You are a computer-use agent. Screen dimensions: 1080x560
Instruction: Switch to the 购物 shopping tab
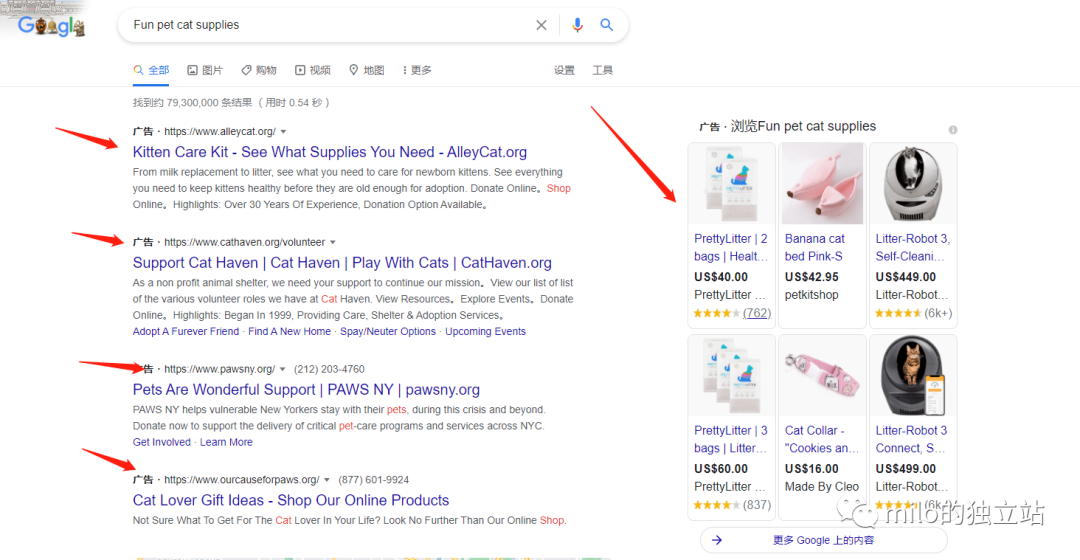pos(258,70)
